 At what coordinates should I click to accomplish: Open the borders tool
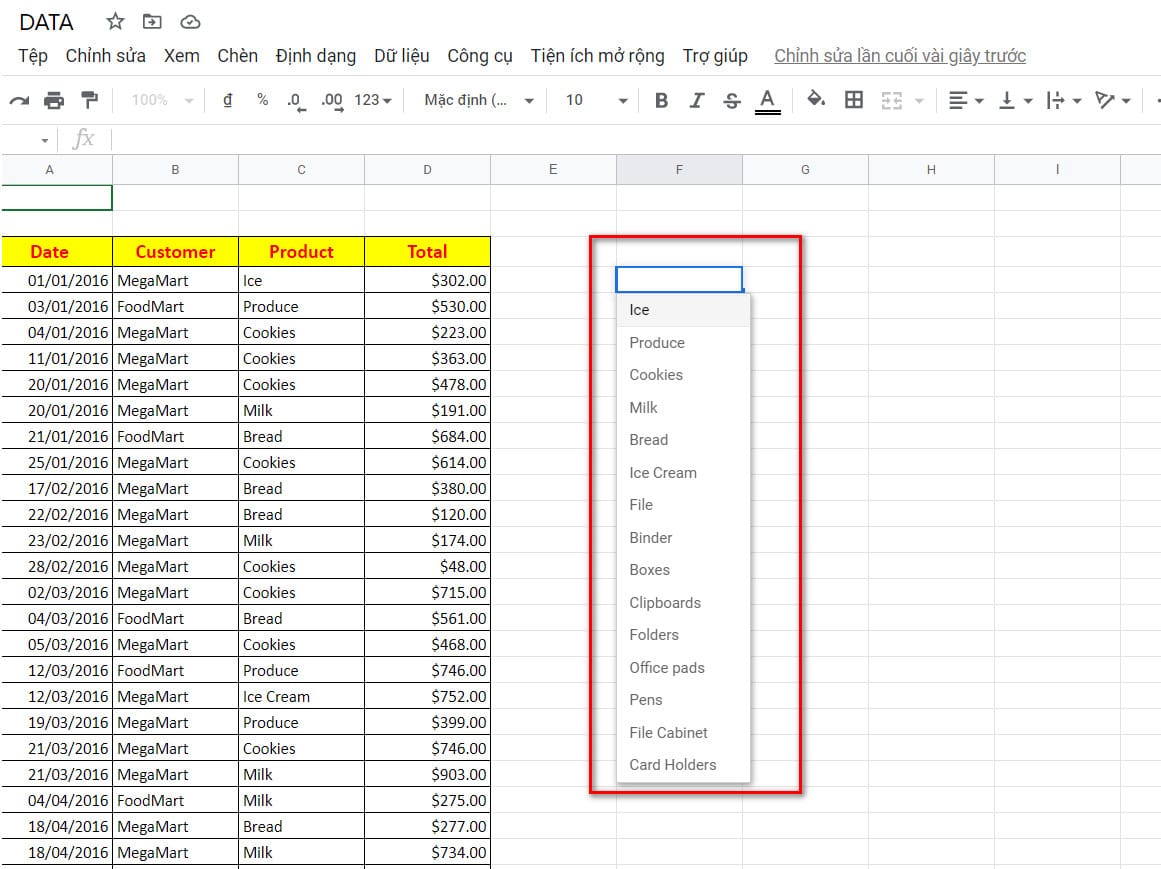(x=854, y=100)
